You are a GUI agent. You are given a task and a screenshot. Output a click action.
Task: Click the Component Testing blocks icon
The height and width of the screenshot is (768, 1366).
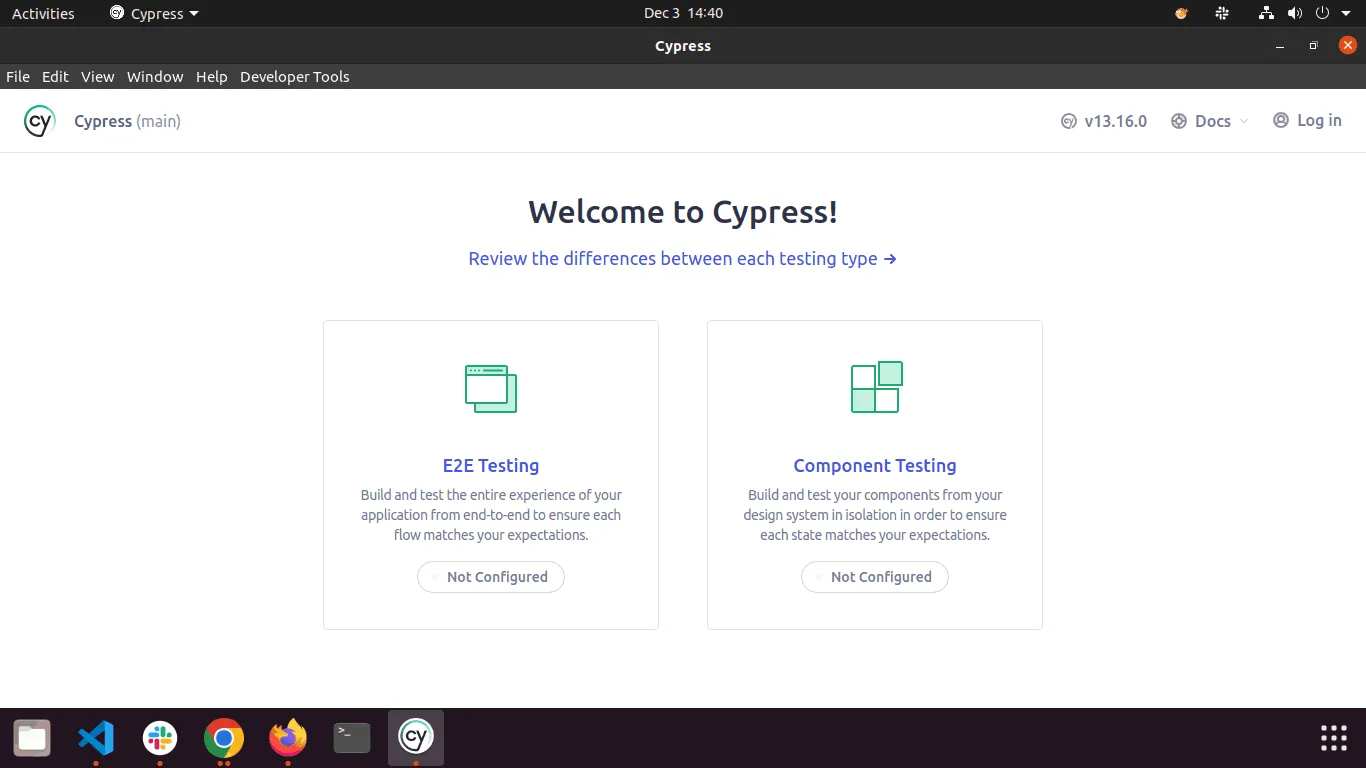(x=876, y=387)
